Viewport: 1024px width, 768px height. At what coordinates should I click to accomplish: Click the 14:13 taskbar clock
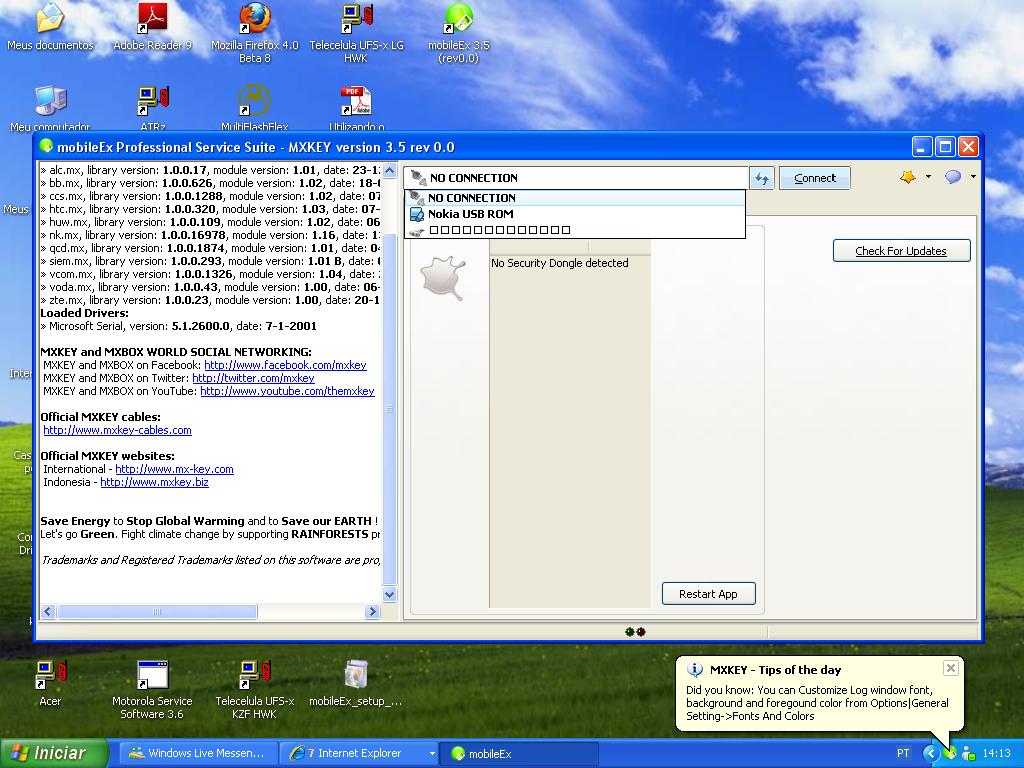pos(997,754)
